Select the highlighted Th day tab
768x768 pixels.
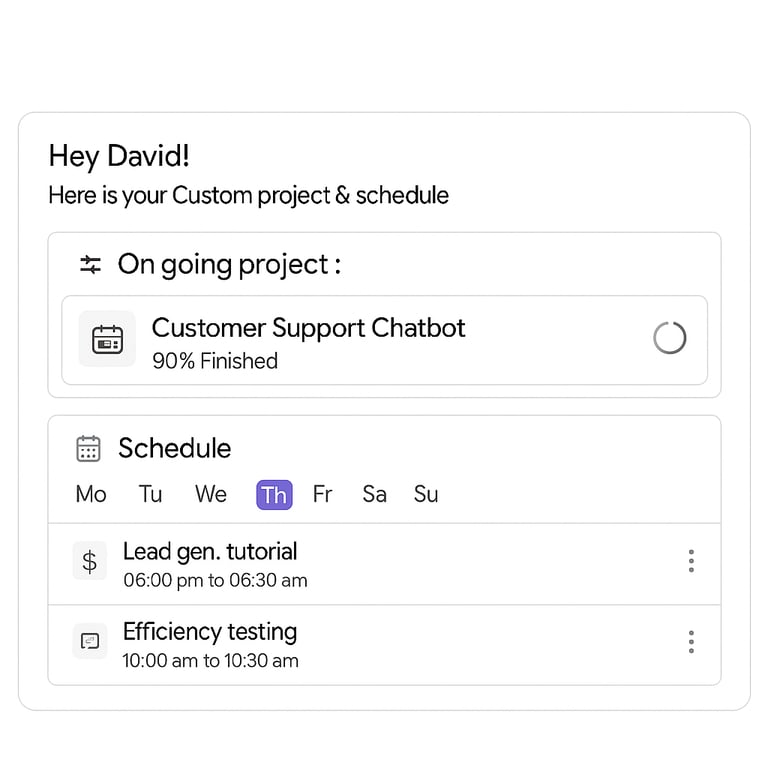[274, 495]
